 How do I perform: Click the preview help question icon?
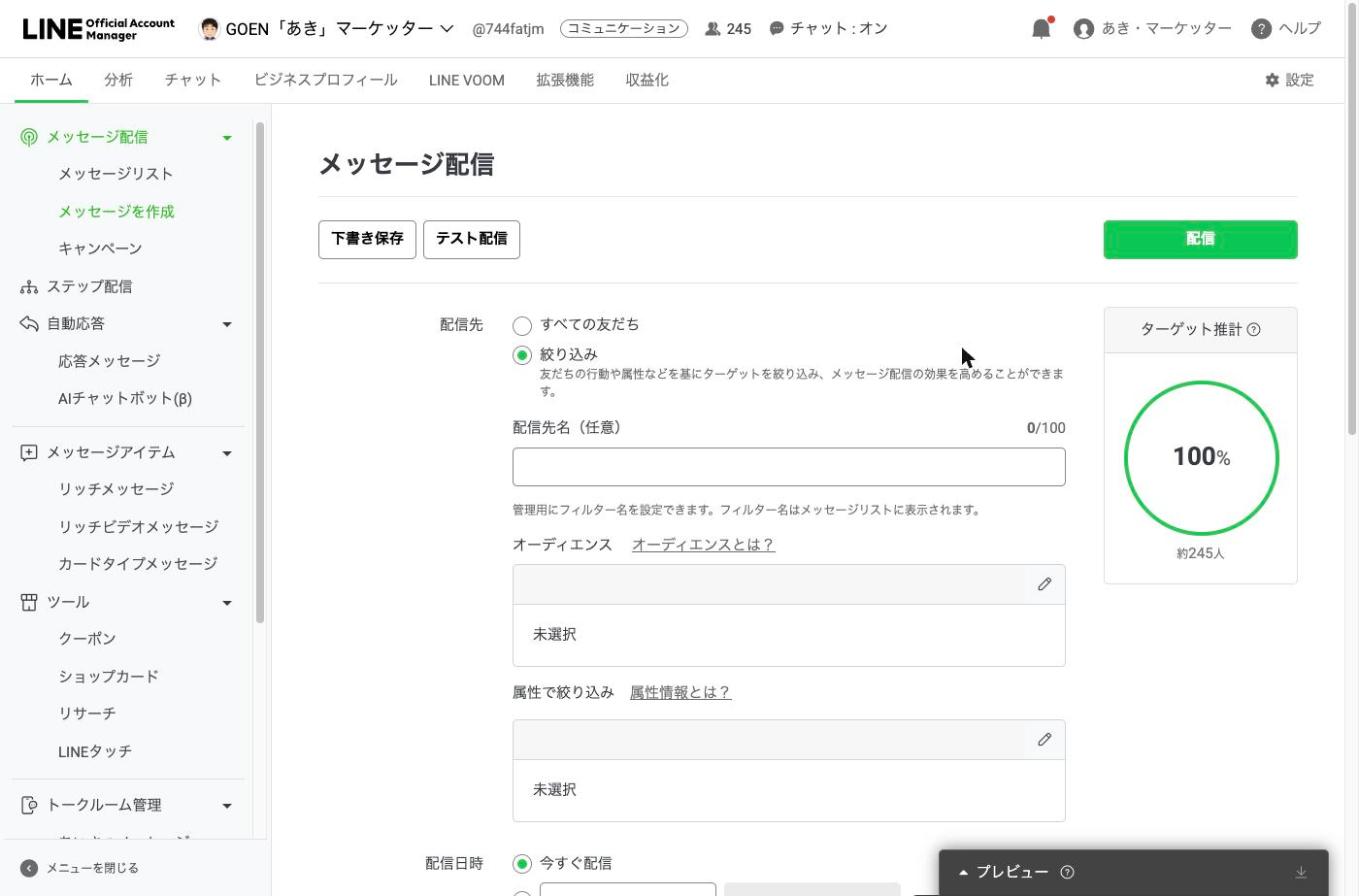pos(1067,872)
